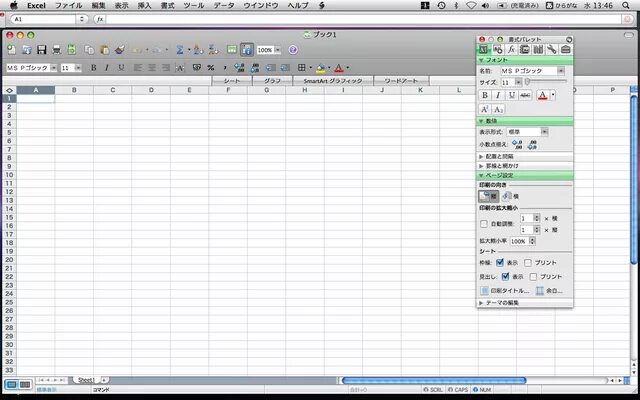Click the Paste clipboard icon
Screen dimensions: 640x400
coord(104,50)
